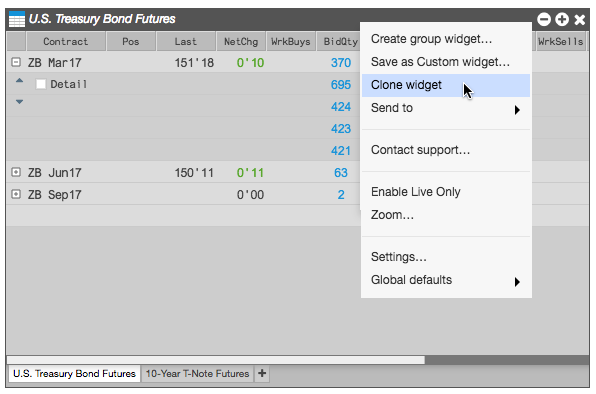Collapse the ZB Mar17 contract row

[x=16, y=62]
